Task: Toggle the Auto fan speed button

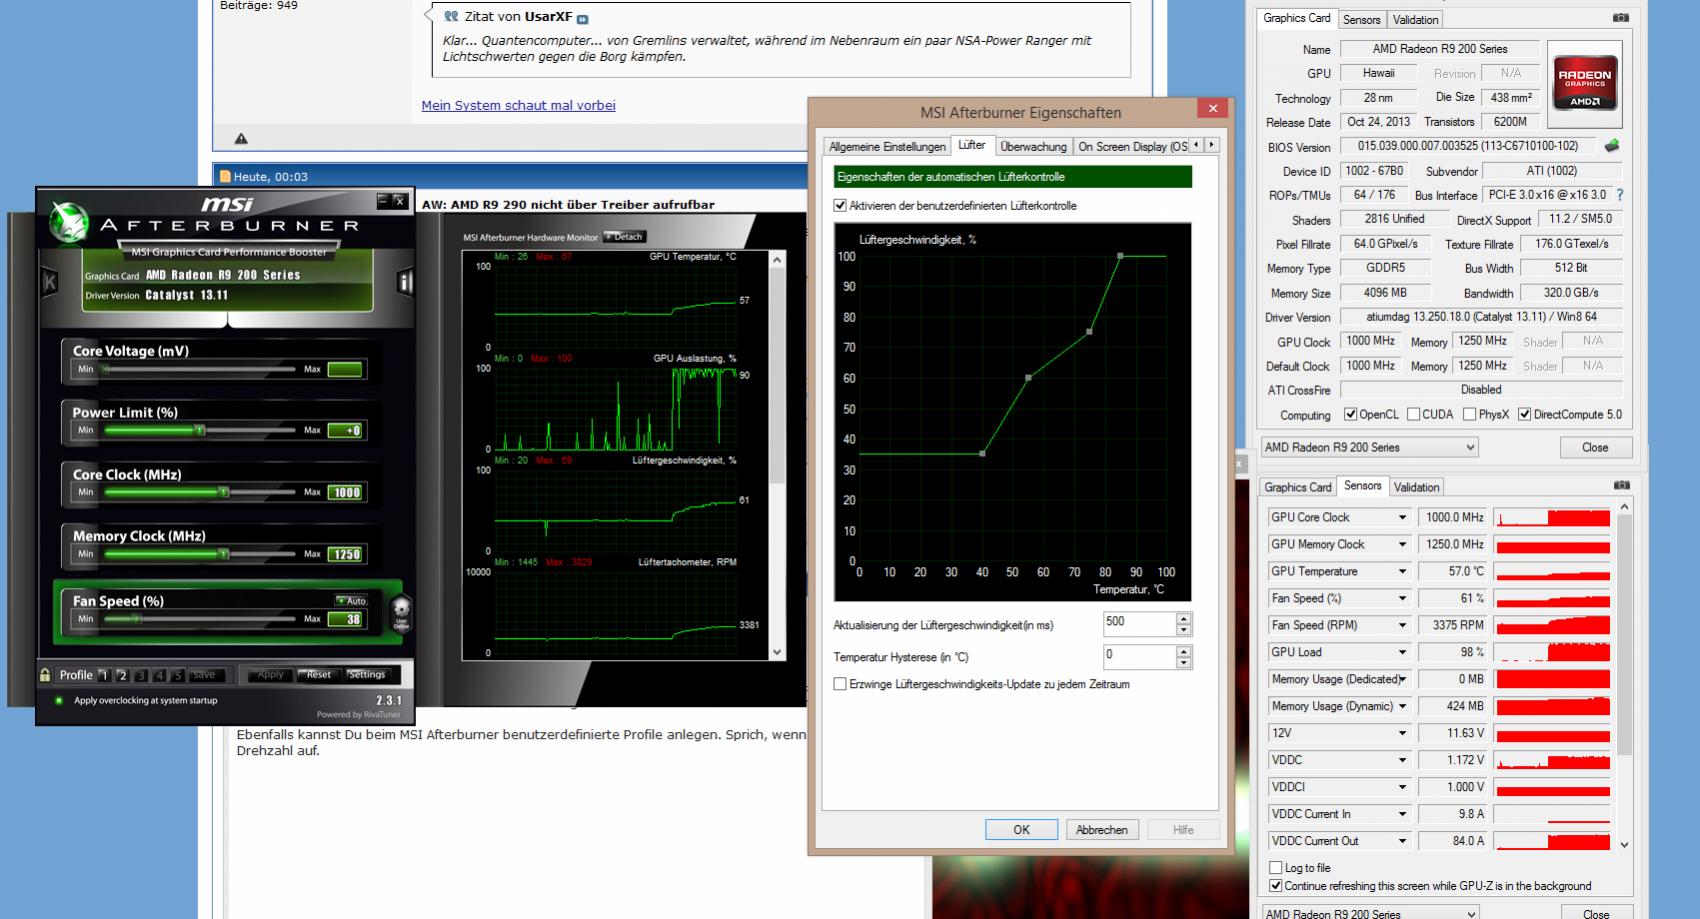Action: (x=352, y=601)
